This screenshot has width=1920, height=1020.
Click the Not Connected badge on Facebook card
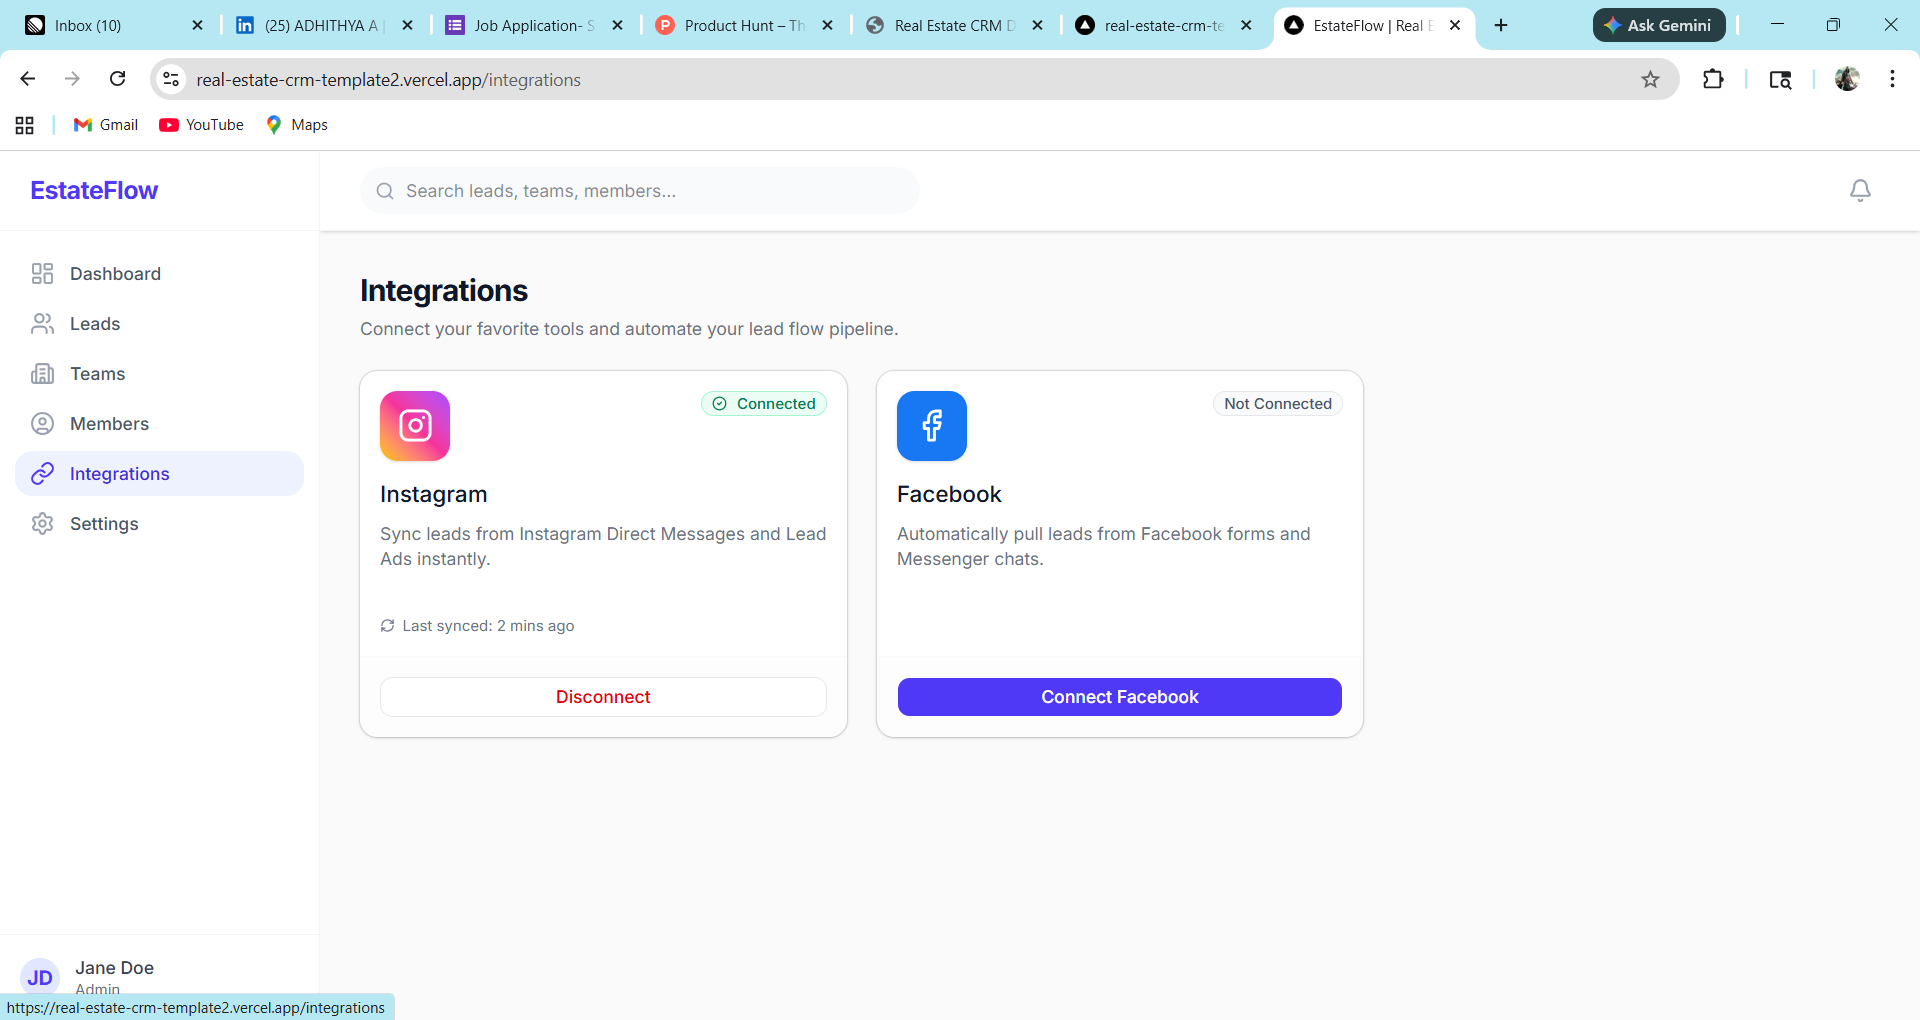point(1277,403)
